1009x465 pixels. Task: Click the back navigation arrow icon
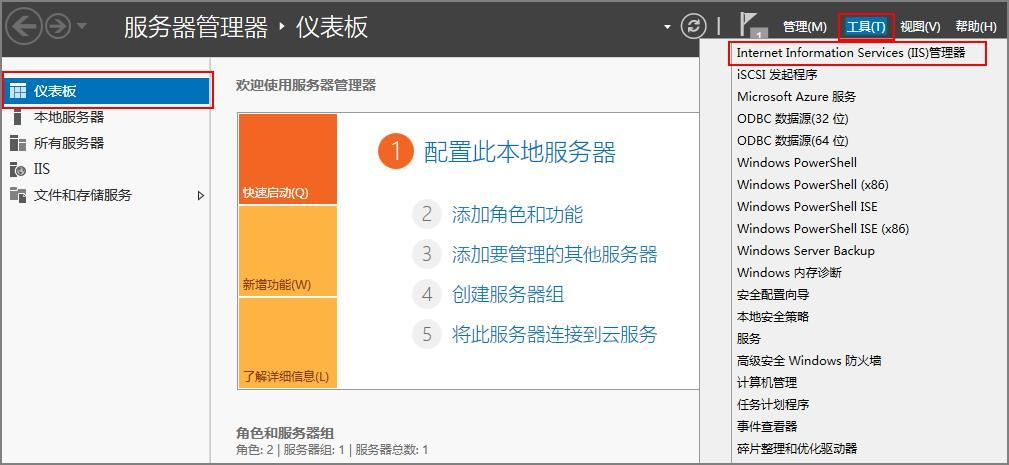pos(24,26)
